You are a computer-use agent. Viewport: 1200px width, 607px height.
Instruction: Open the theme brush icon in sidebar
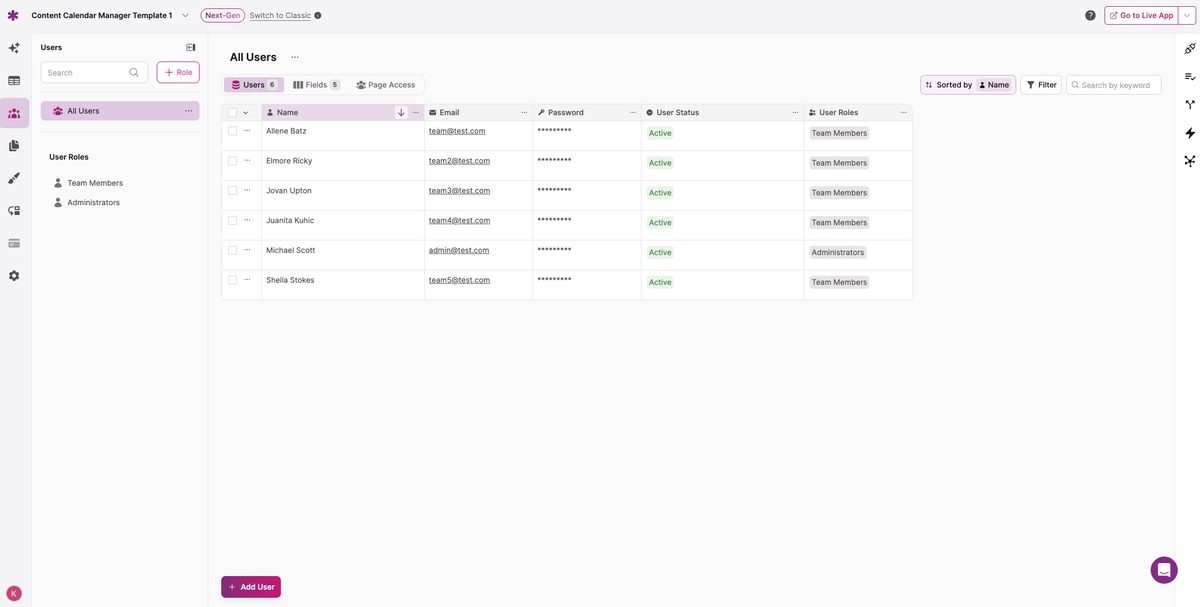pos(14,178)
